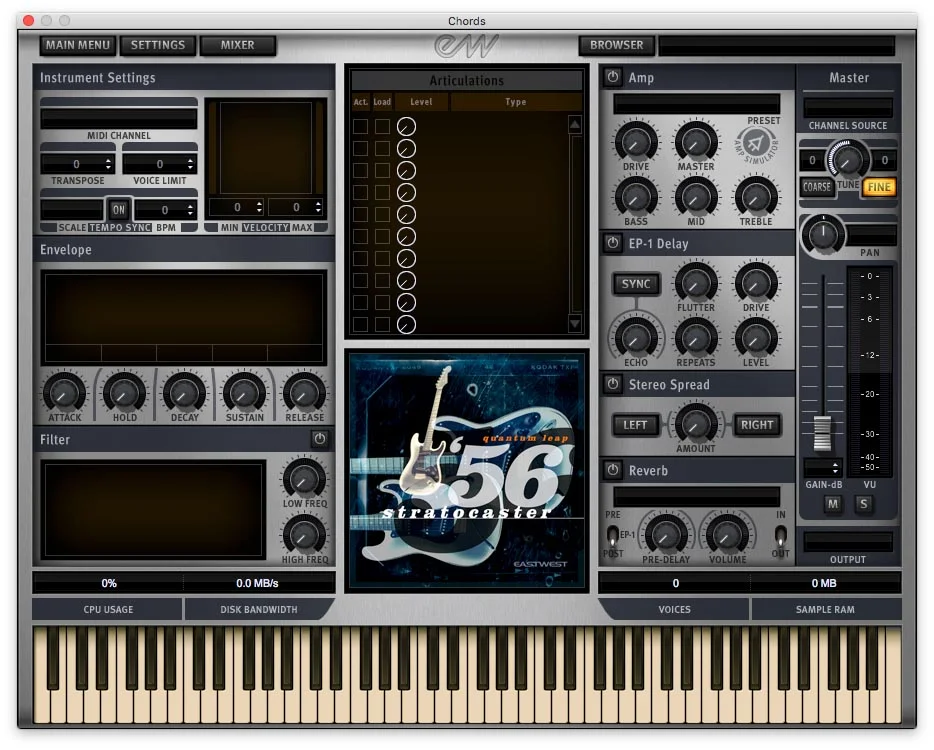Screen dimensions: 934x750
Task: Click the envelope SUSTAIN knob
Action: (244, 393)
